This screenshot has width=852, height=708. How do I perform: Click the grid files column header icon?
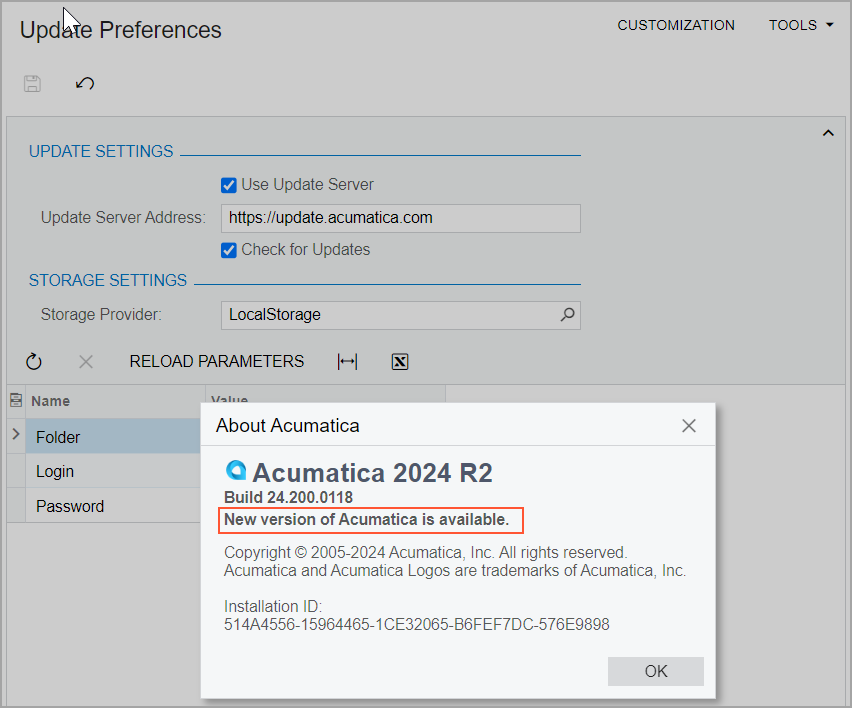16,400
